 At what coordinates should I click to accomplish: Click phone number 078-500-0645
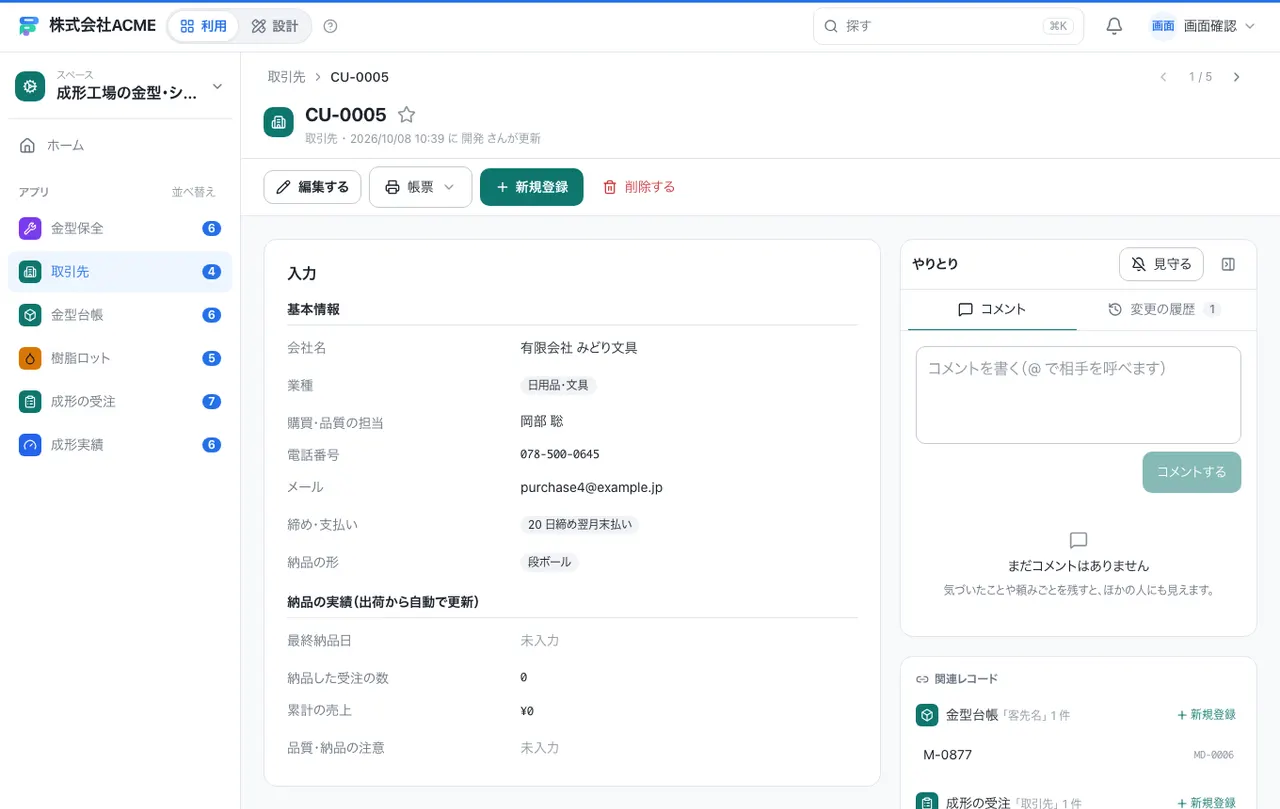pos(560,455)
